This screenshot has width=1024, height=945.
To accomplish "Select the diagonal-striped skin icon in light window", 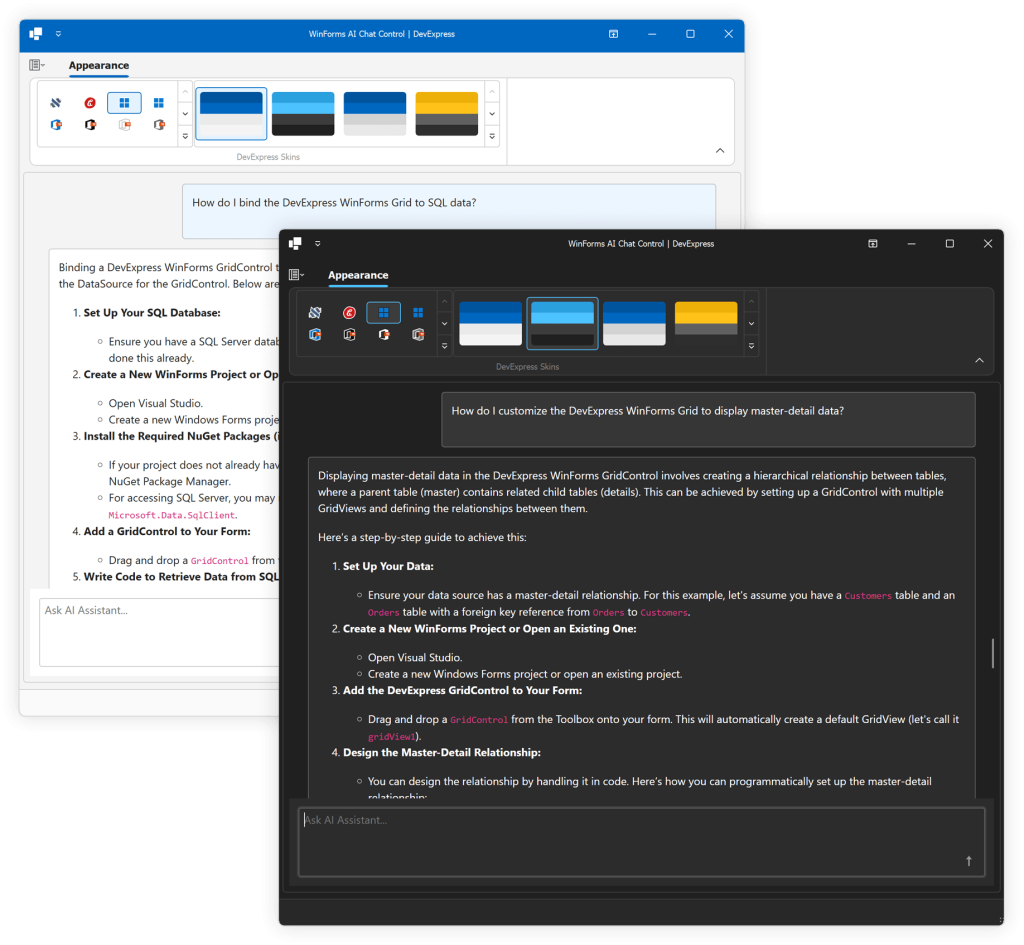I will pos(57,103).
